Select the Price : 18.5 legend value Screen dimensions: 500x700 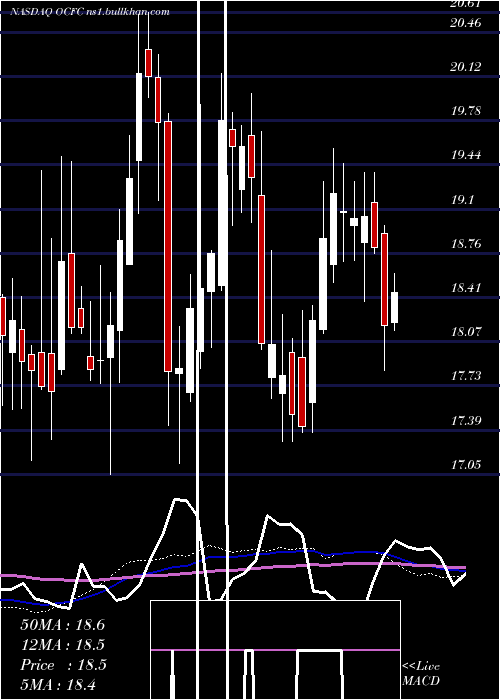tap(63, 665)
